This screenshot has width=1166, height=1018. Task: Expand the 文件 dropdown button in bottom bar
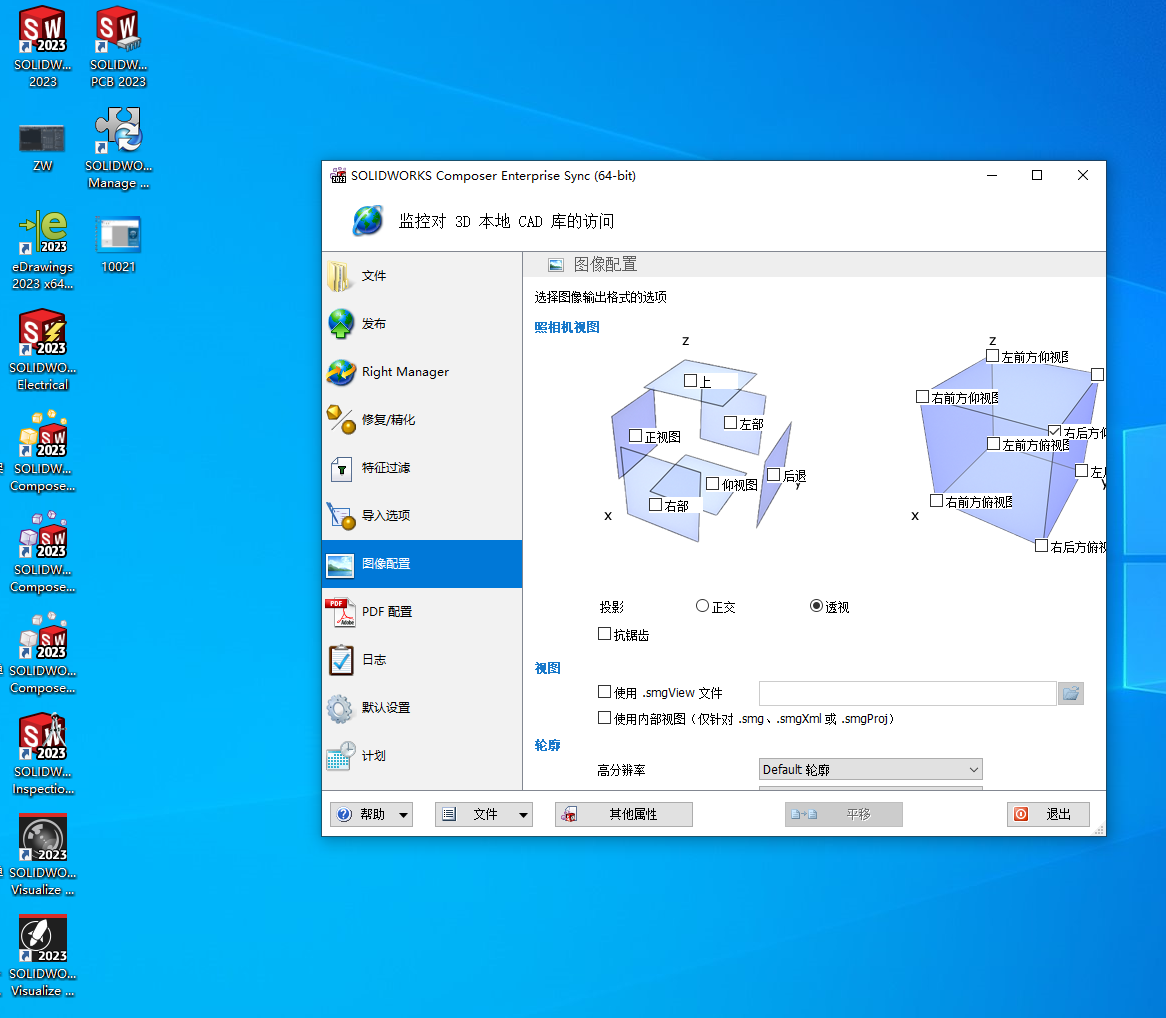[x=484, y=815]
